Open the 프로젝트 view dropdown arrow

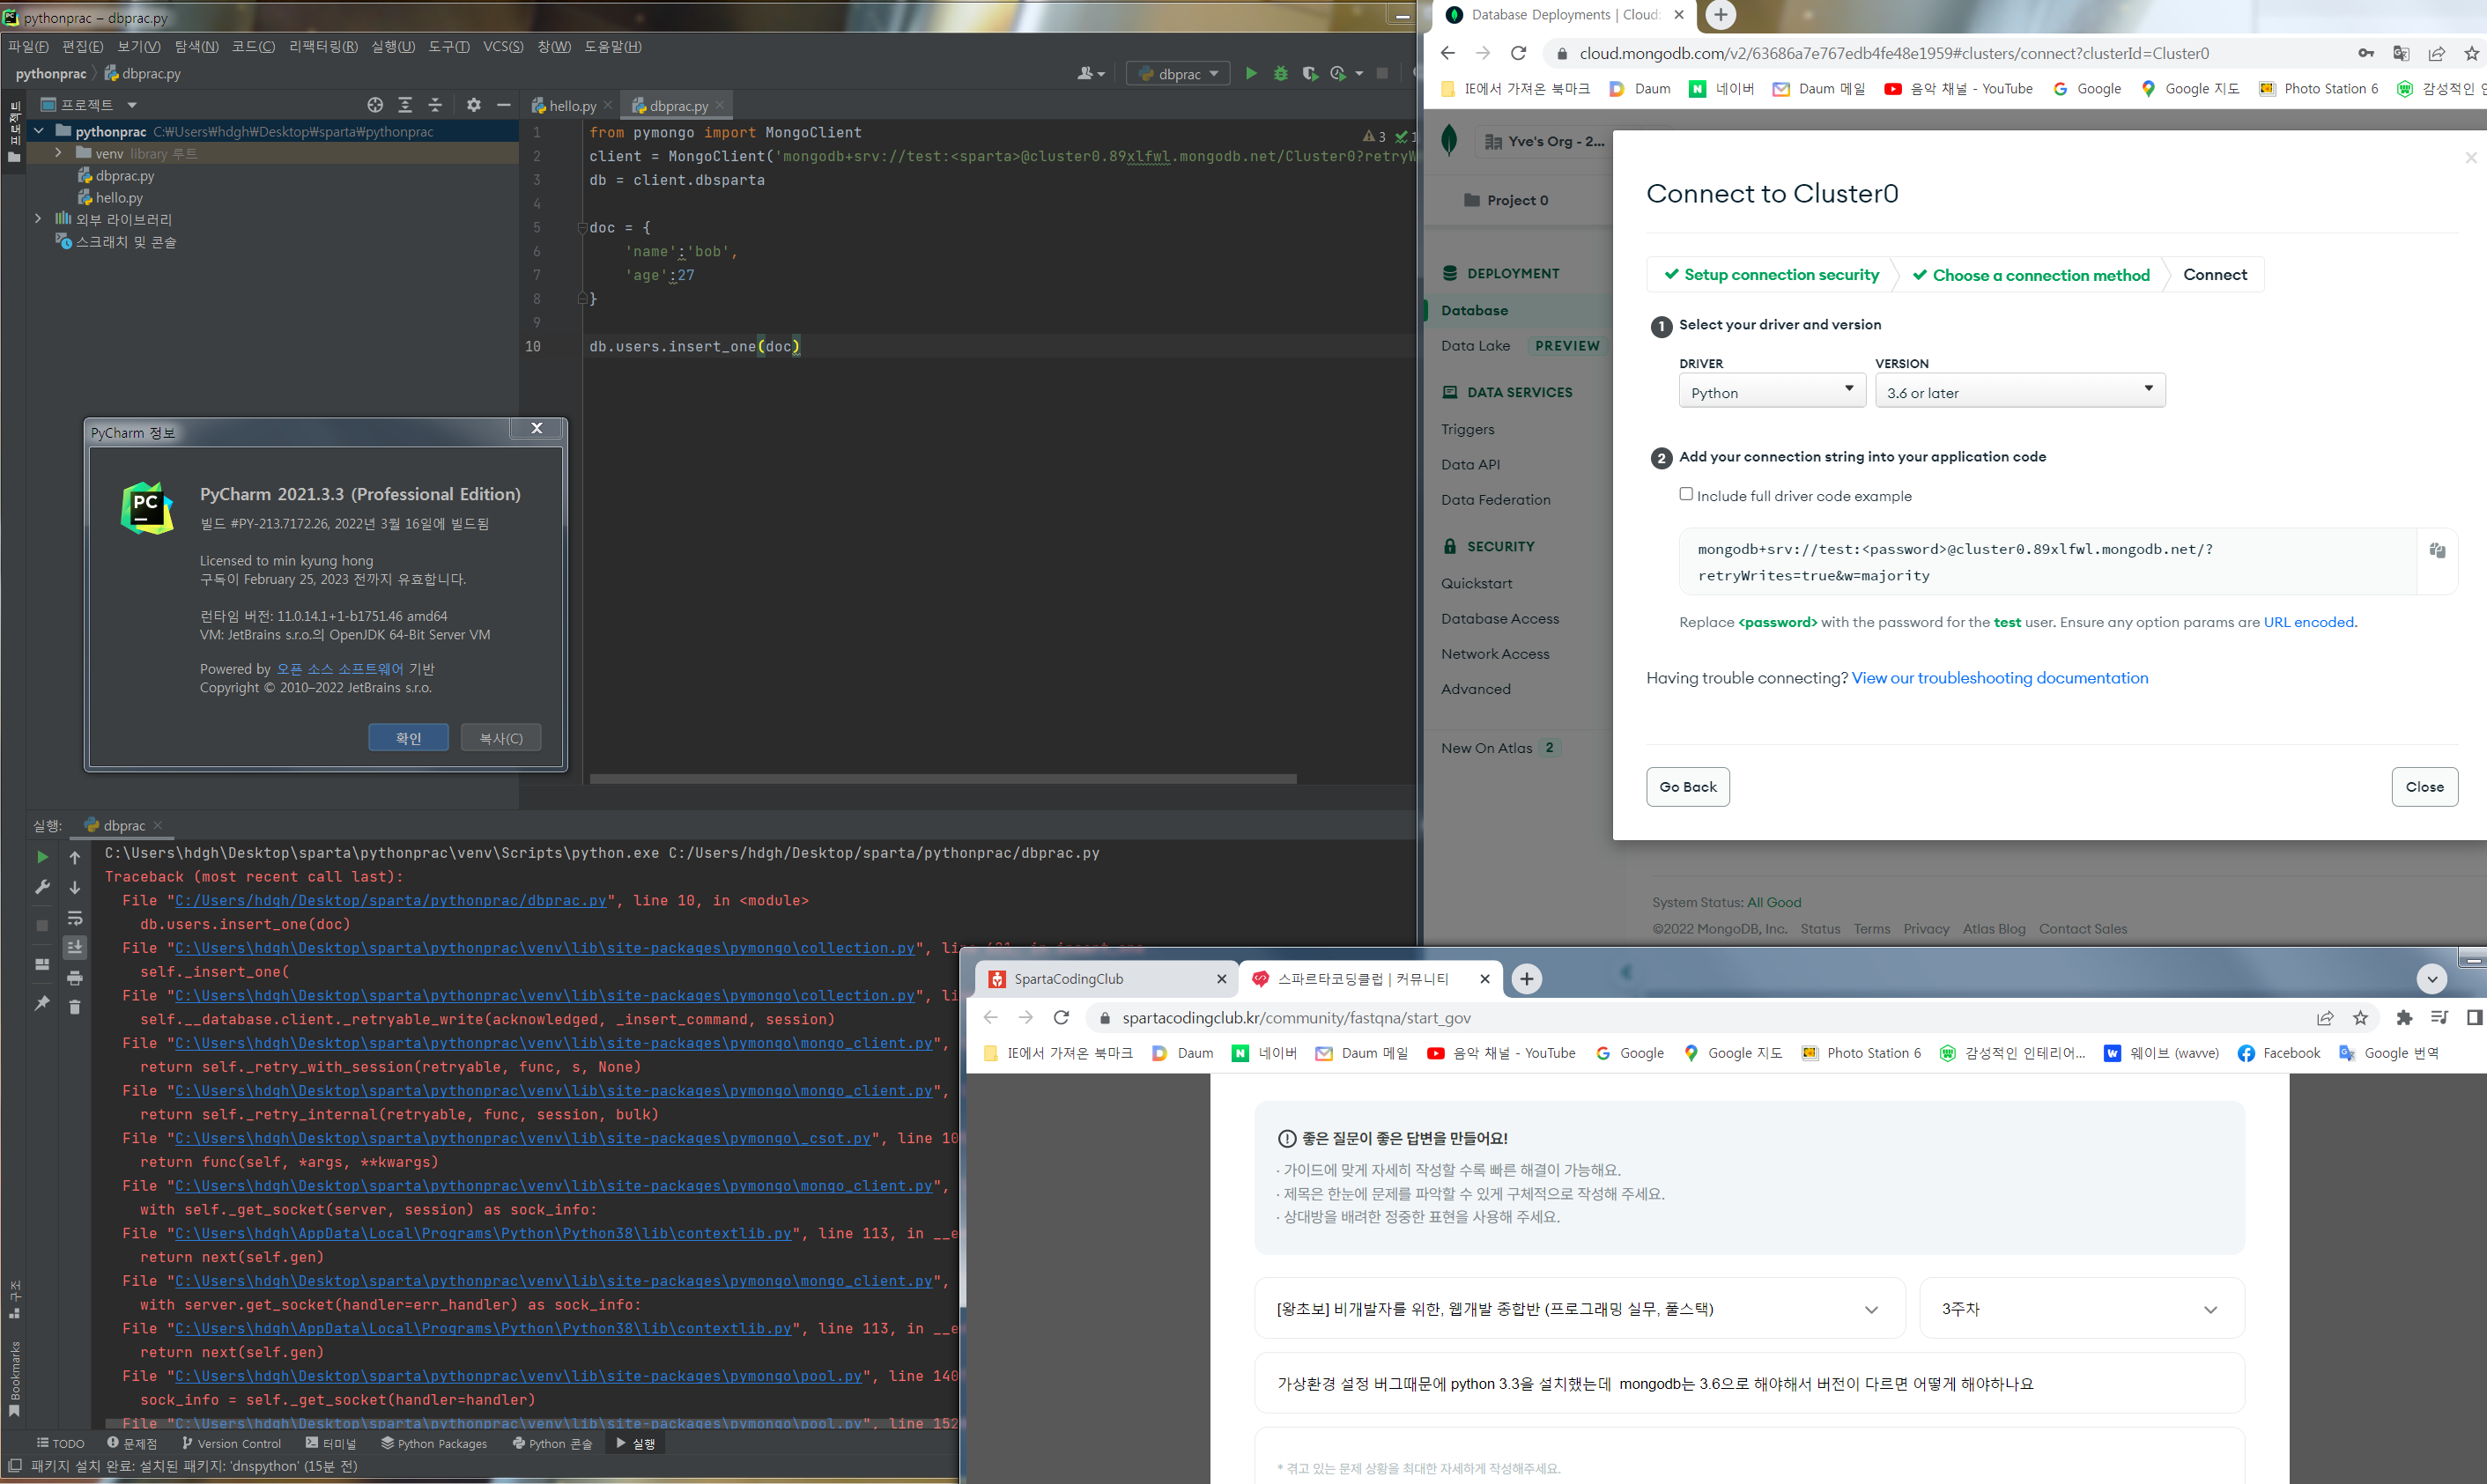[x=132, y=105]
